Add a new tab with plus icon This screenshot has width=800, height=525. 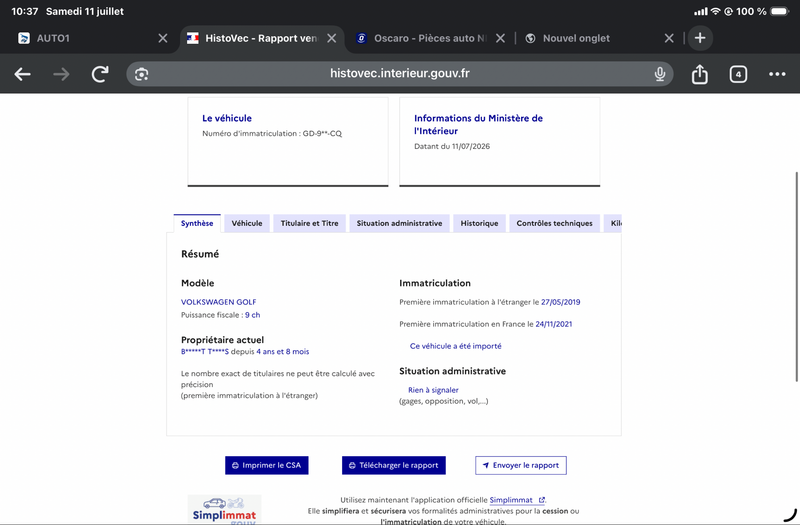tap(700, 38)
